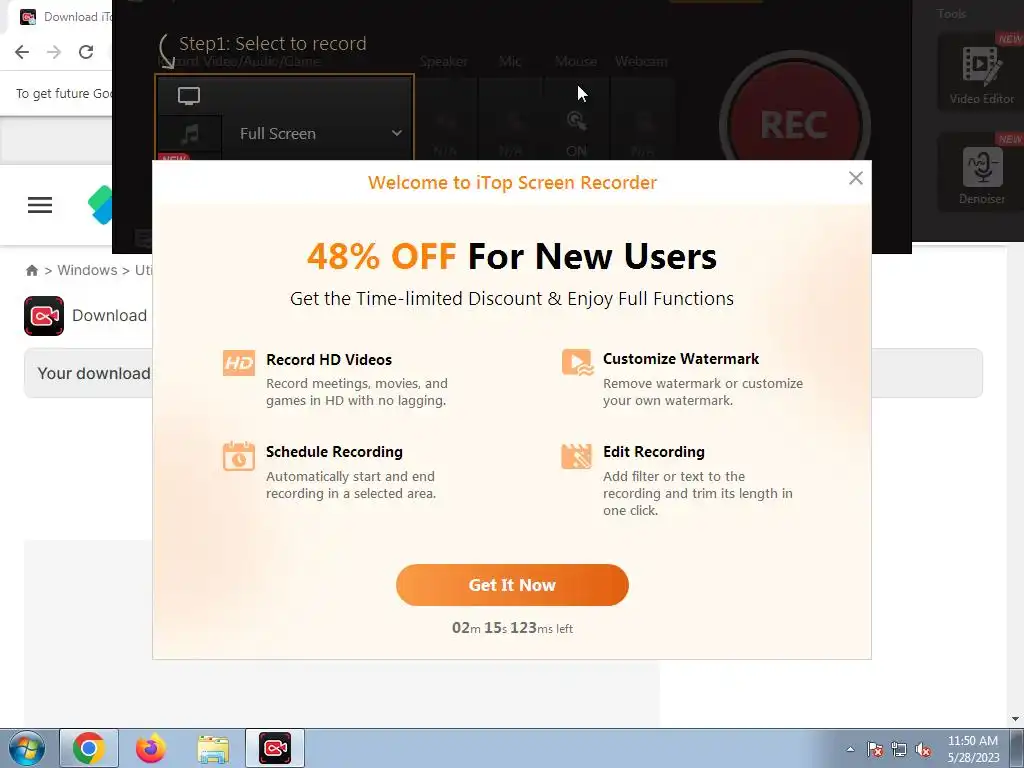Click the Customize Watermark icon
This screenshot has width=1024, height=768.
point(577,362)
